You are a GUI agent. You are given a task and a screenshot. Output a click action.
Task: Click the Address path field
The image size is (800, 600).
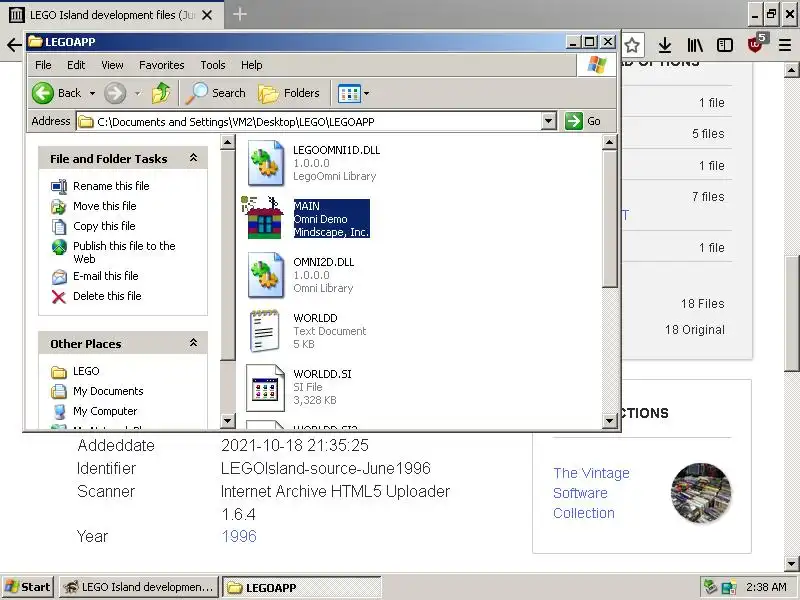click(309, 121)
